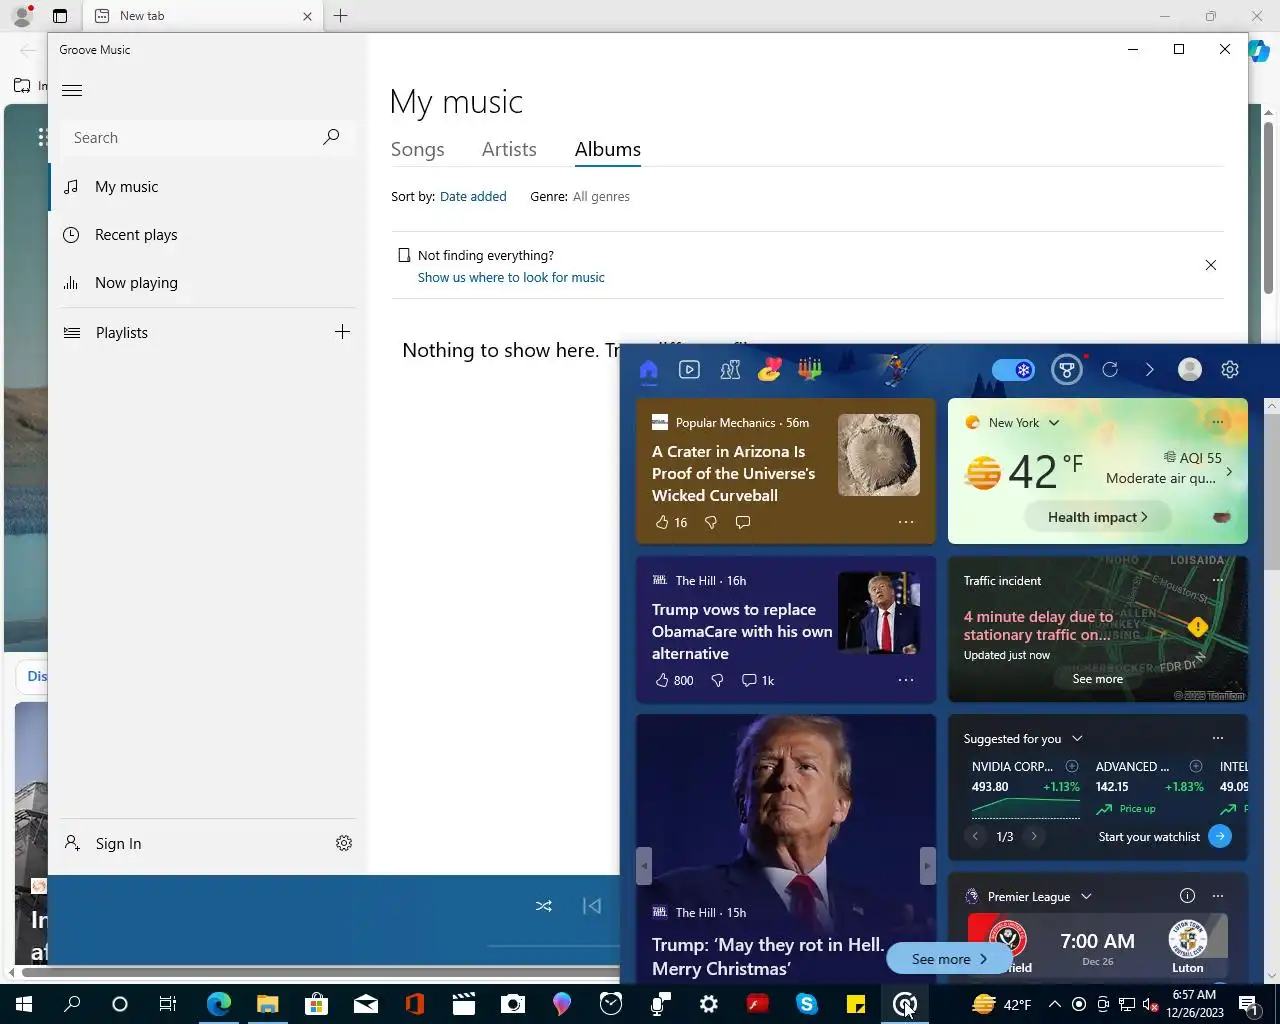Expand the Premier League dropdown

(x=1086, y=897)
